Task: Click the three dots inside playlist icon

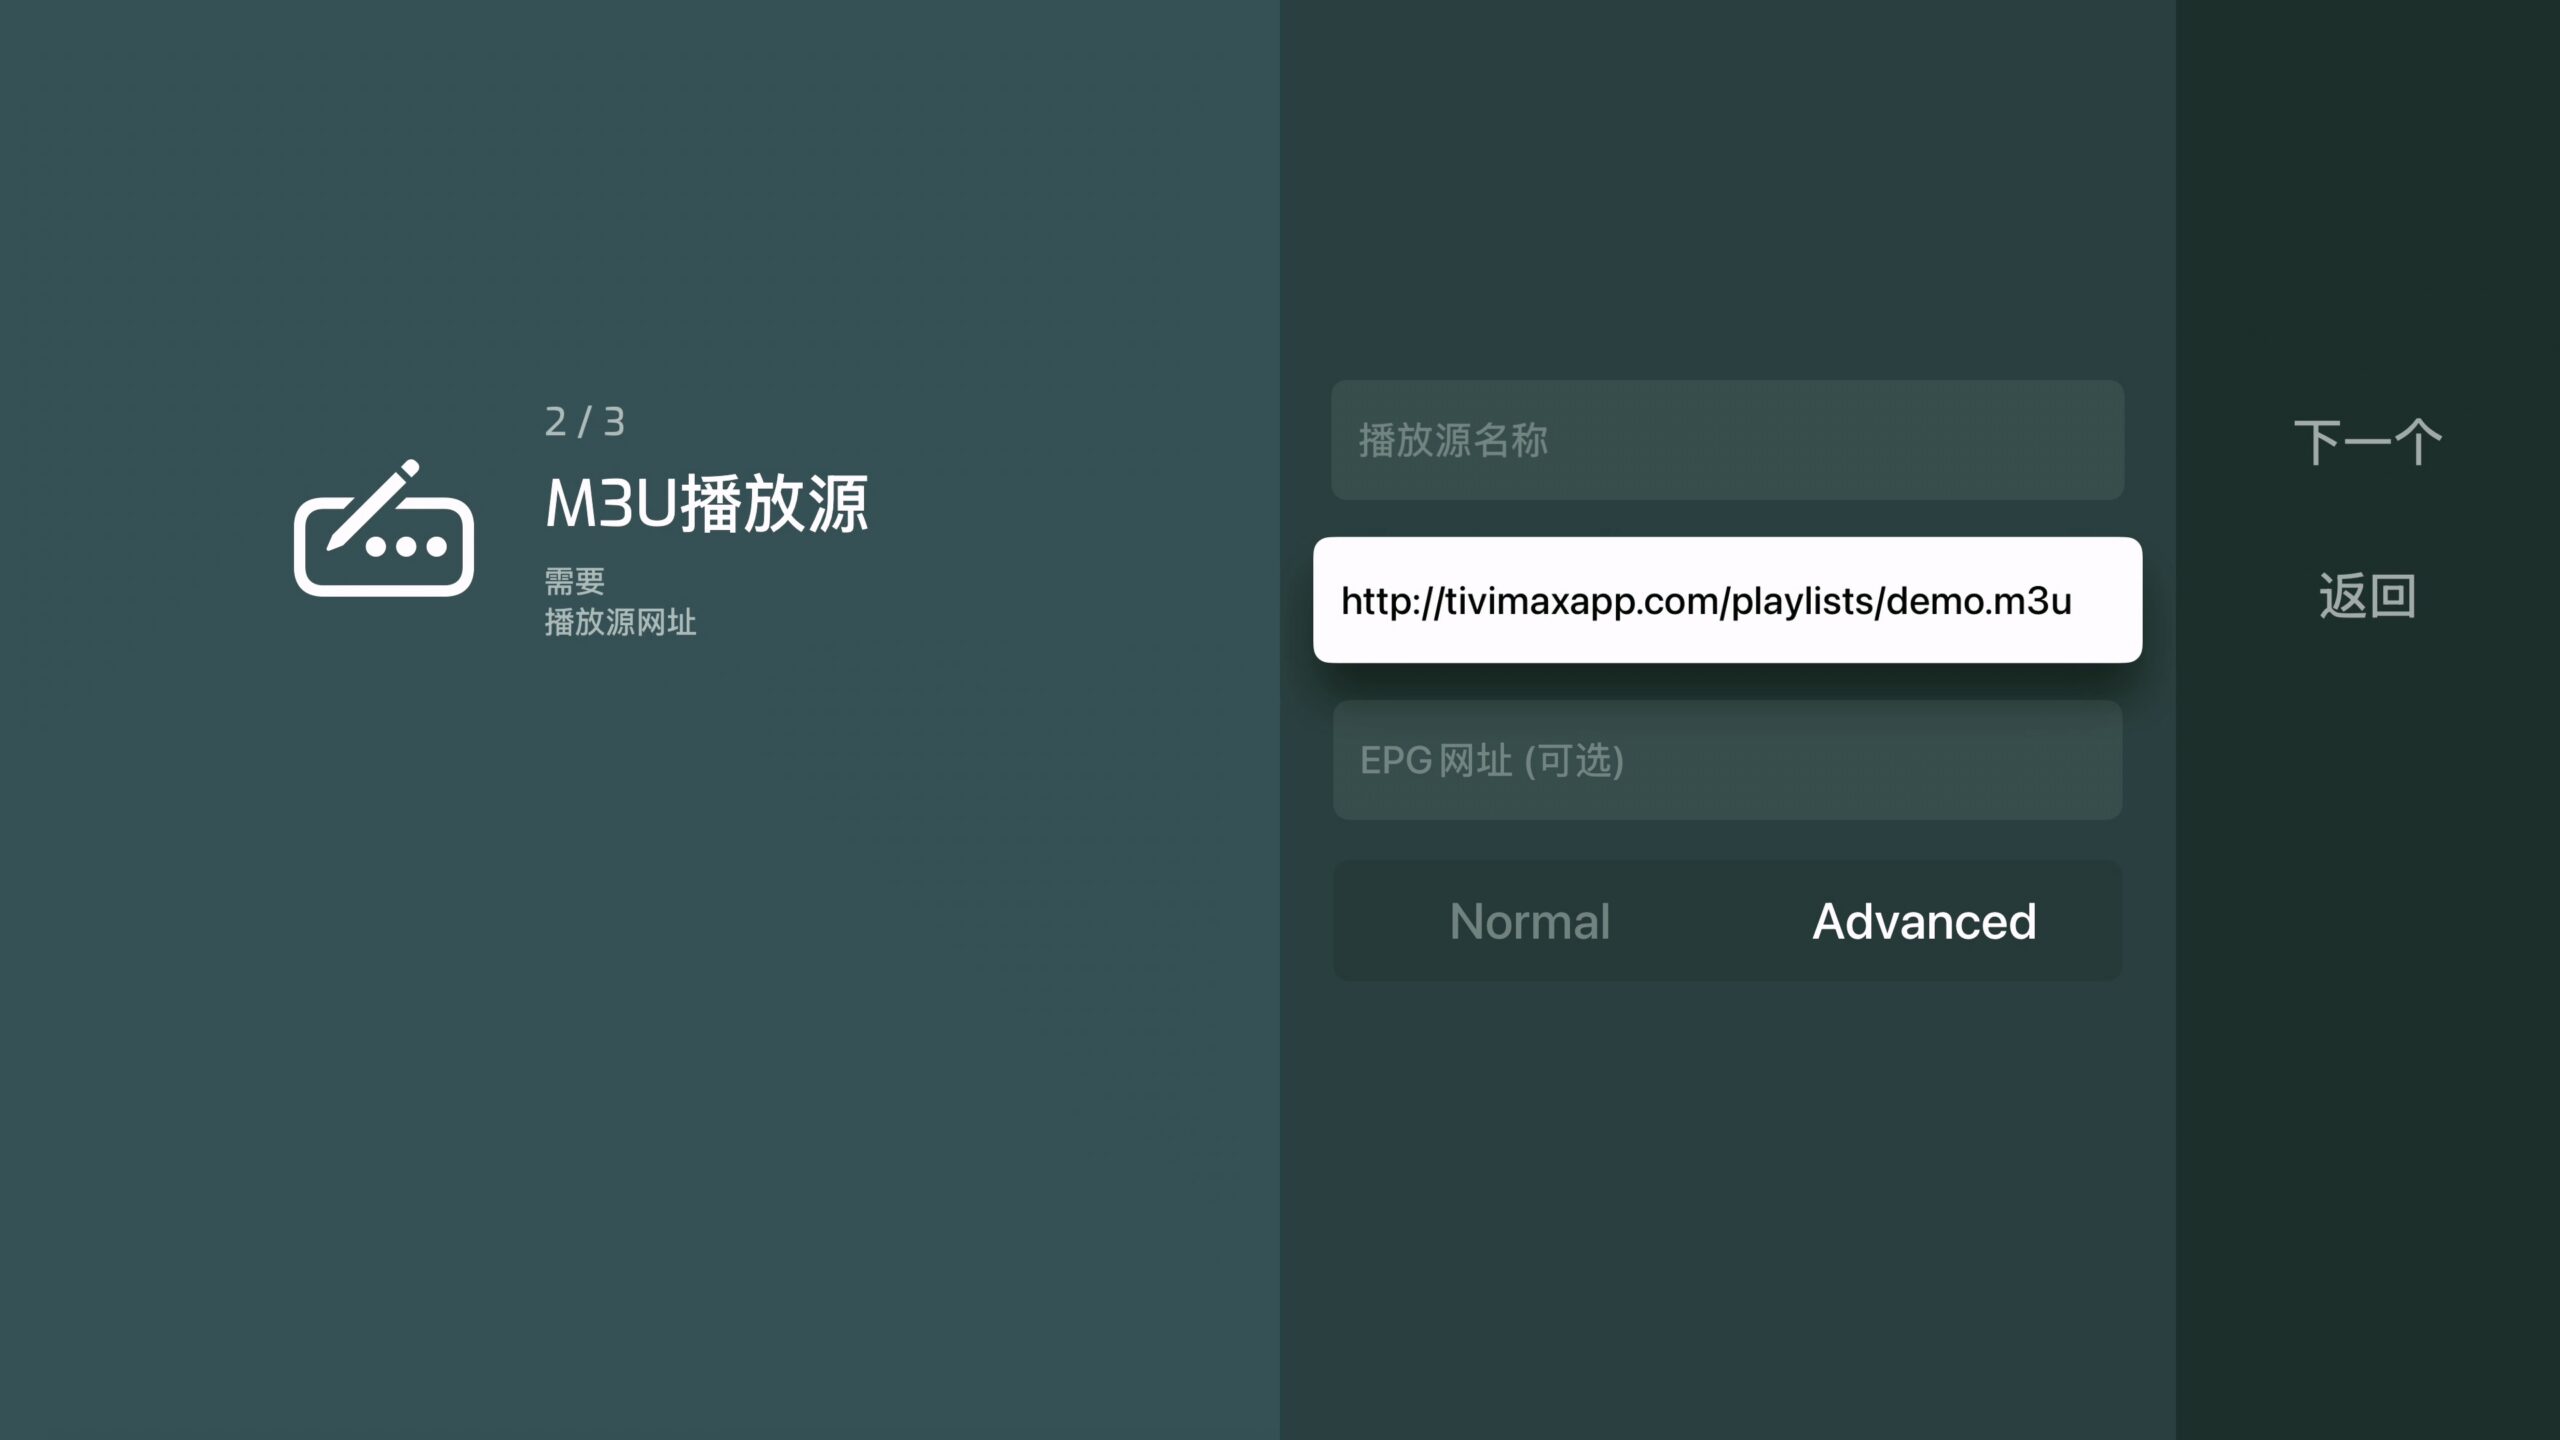Action: pos(405,547)
